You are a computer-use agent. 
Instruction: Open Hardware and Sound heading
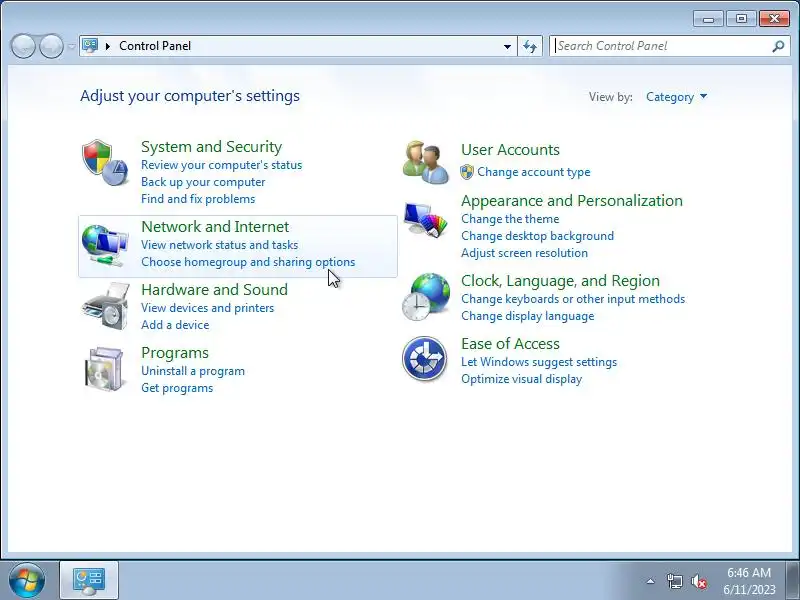214,290
